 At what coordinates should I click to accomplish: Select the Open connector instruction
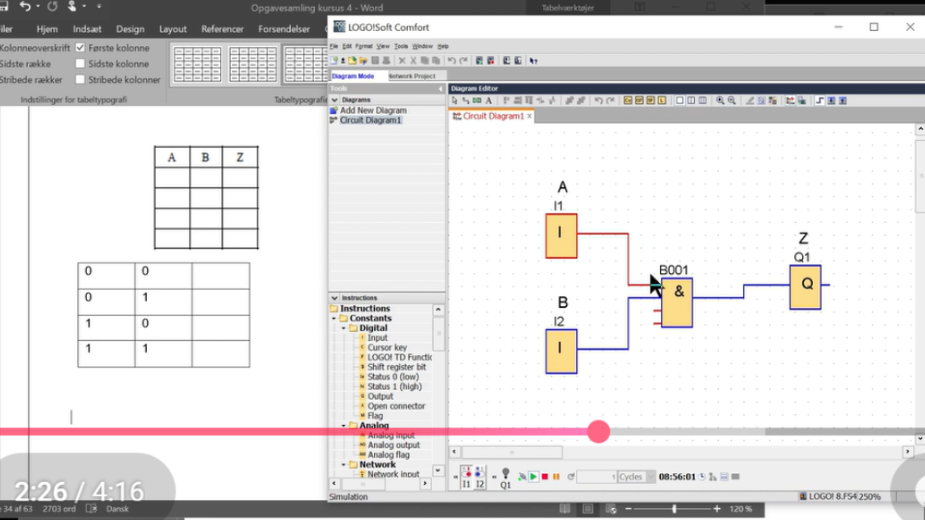[396, 406]
